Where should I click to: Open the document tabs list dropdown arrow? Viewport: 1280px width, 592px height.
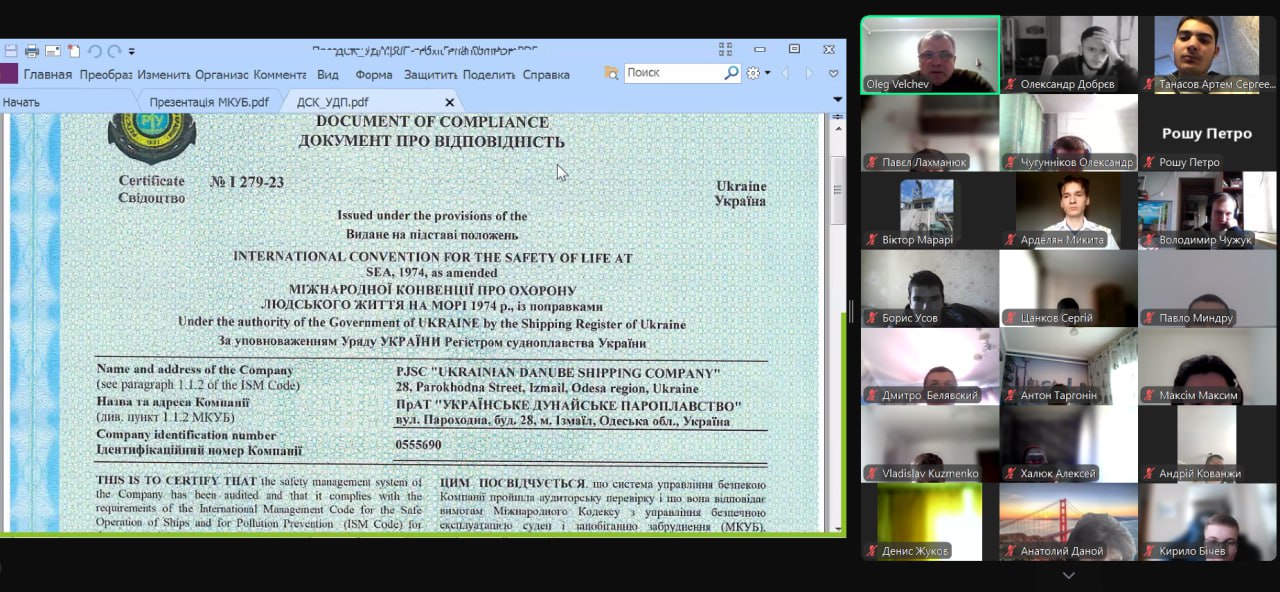[x=837, y=101]
